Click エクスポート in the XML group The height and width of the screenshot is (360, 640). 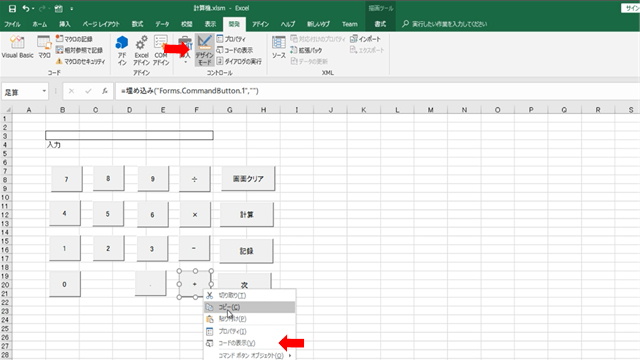pyautogui.click(x=367, y=50)
